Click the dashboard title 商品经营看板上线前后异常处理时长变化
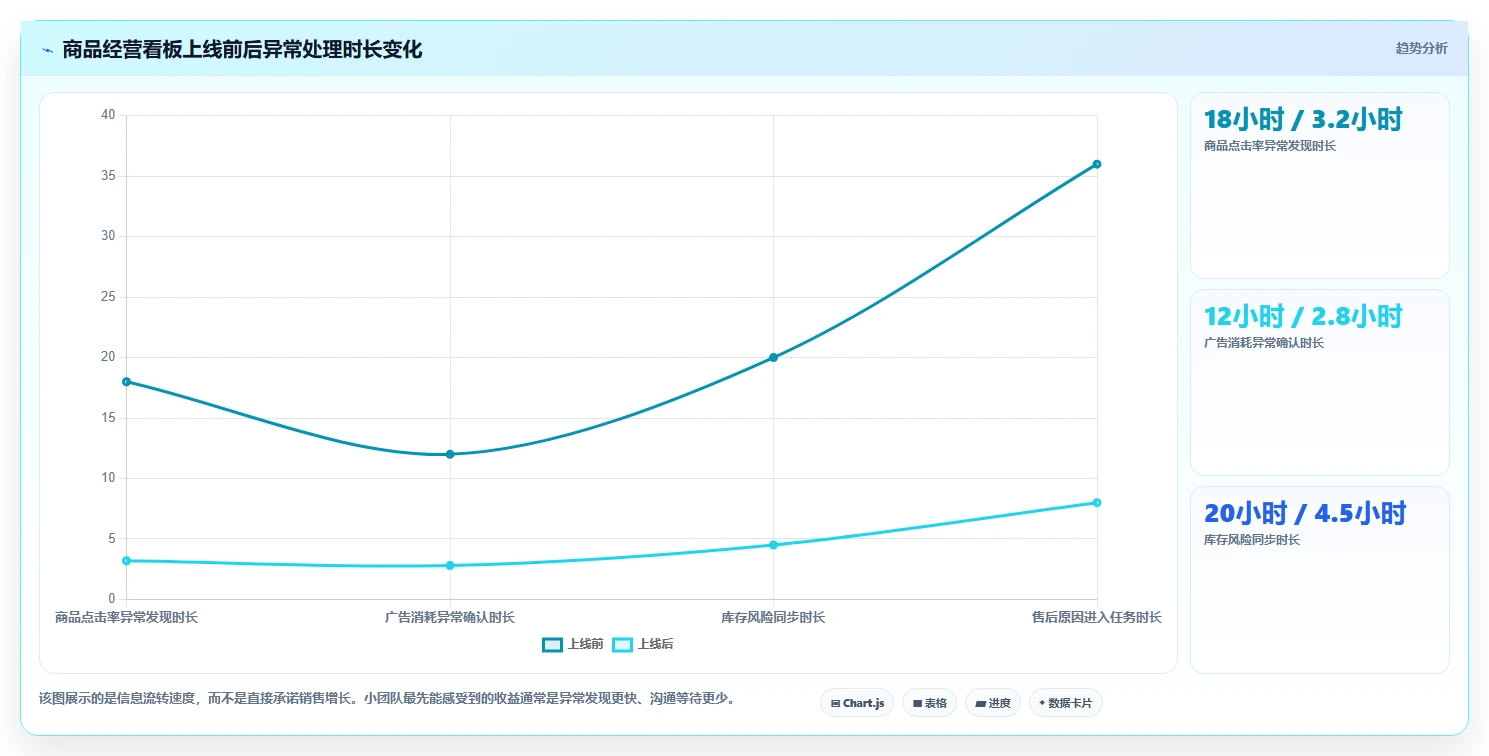This screenshot has height=756, width=1489. pos(242,50)
